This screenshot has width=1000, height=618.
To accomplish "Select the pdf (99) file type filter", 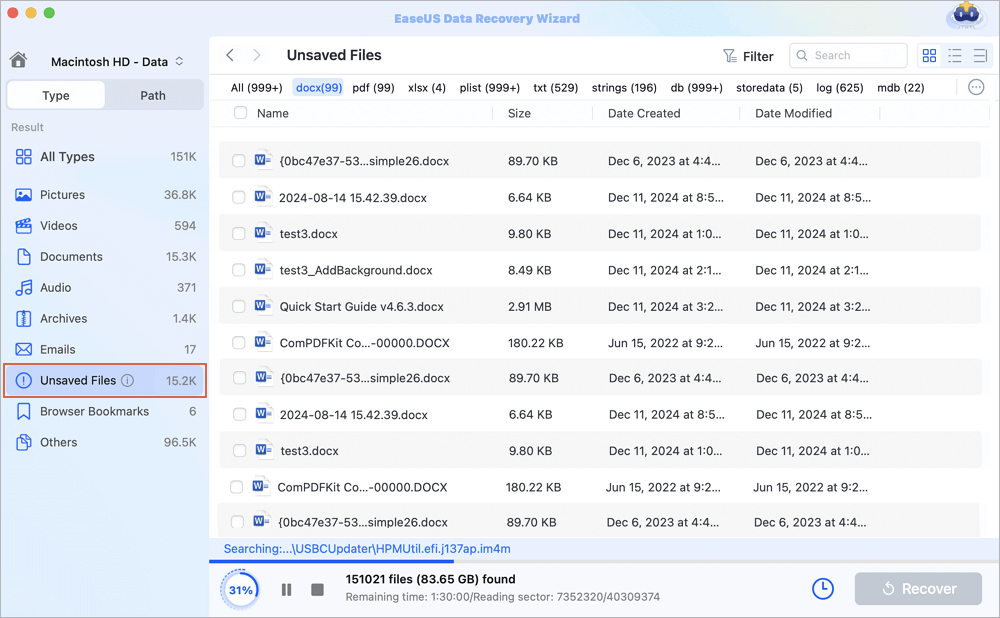I will click(373, 88).
